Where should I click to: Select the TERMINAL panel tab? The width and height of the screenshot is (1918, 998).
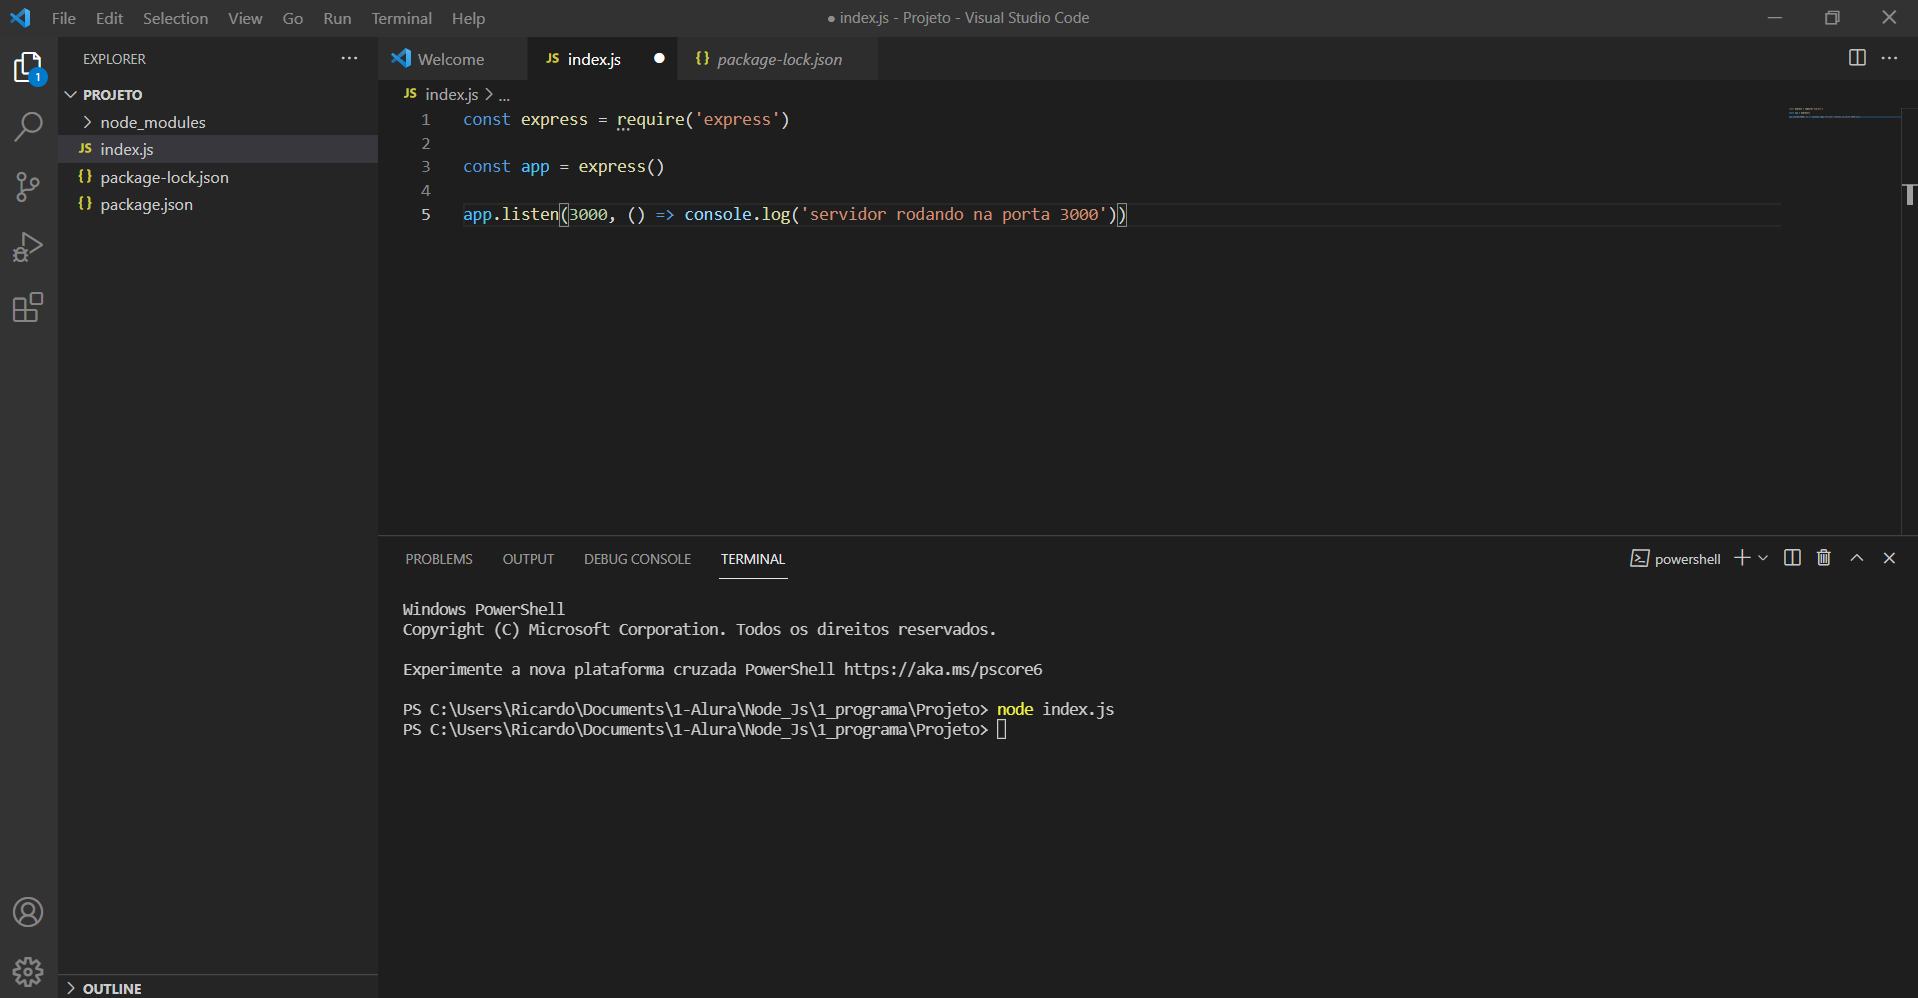753,559
